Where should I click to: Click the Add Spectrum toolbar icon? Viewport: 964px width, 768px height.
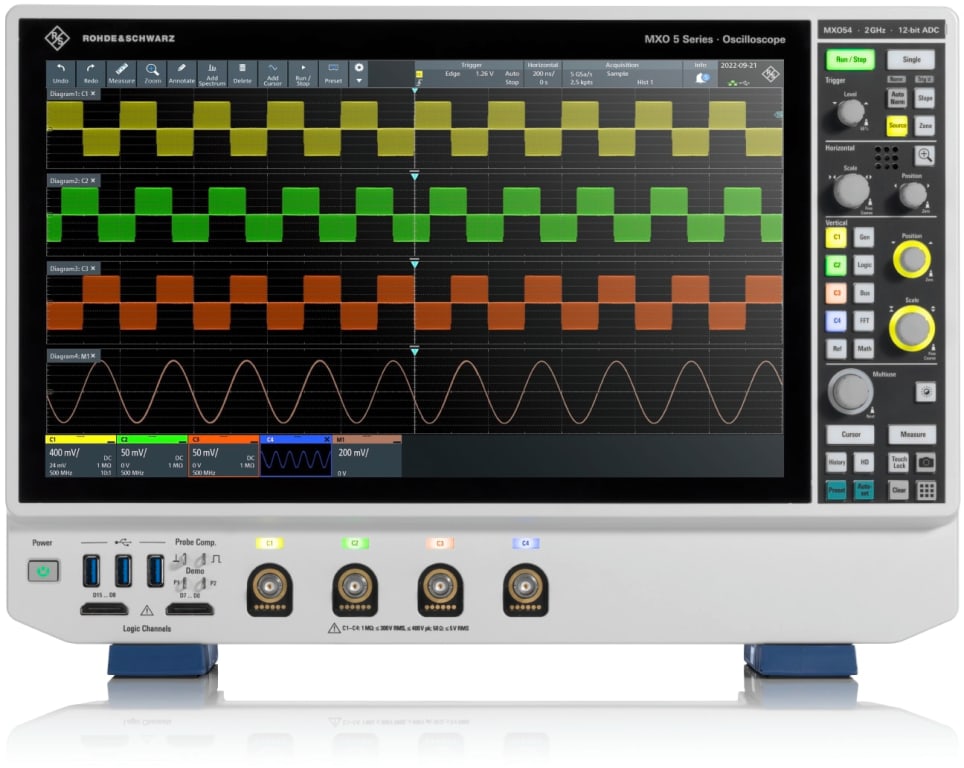point(212,73)
